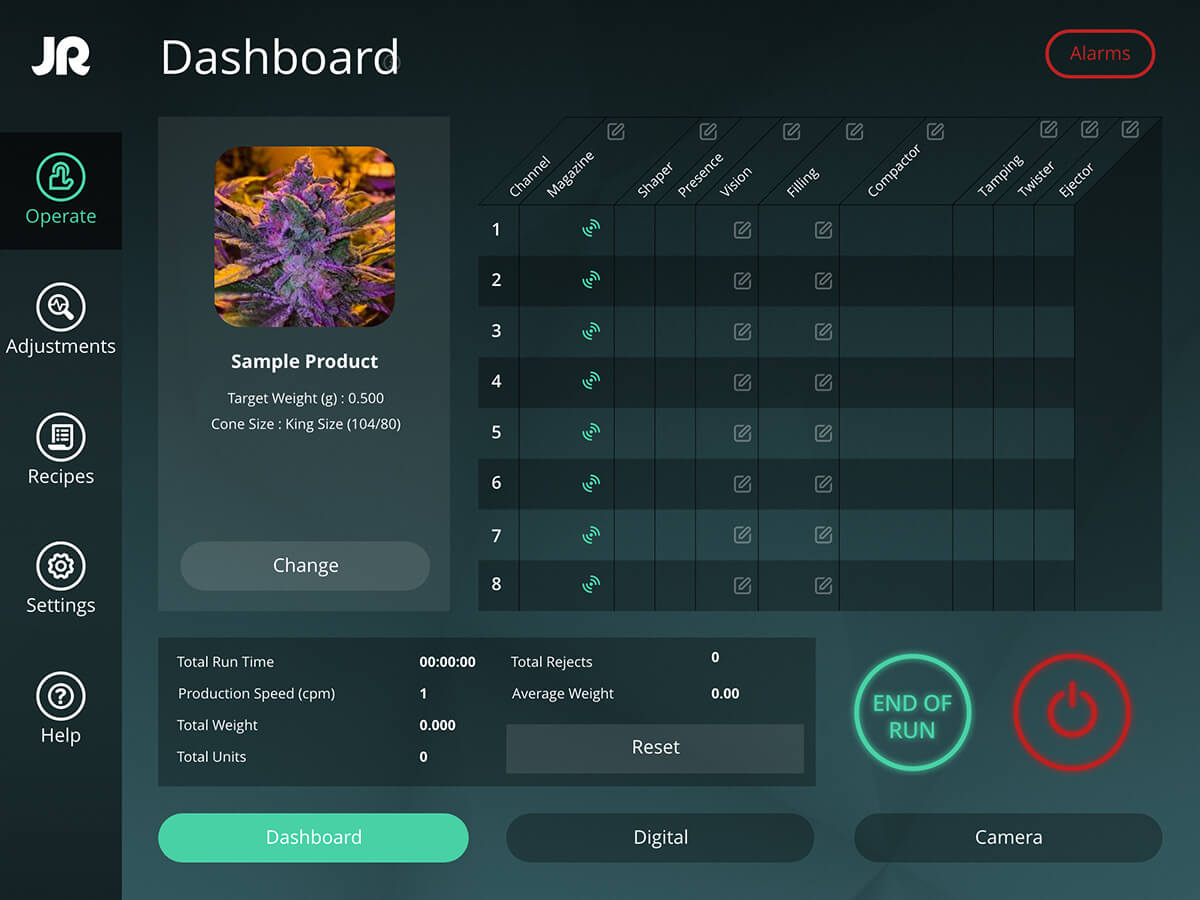Edit the Filling column header settings
The width and height of the screenshot is (1200, 900).
pos(855,131)
